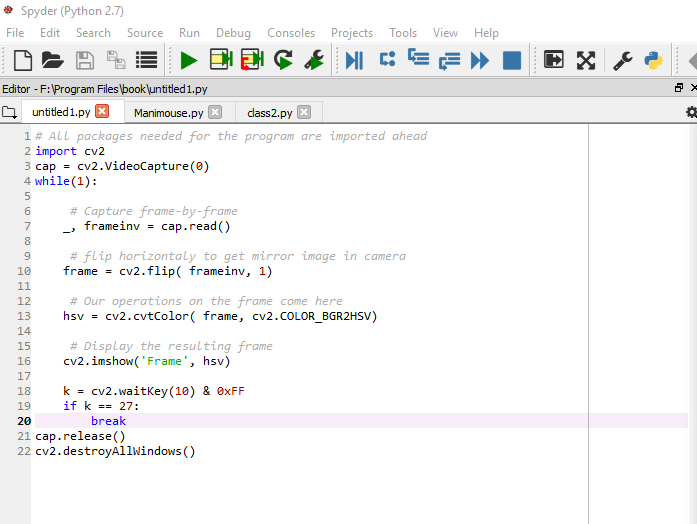Save the current file icon

click(84, 60)
